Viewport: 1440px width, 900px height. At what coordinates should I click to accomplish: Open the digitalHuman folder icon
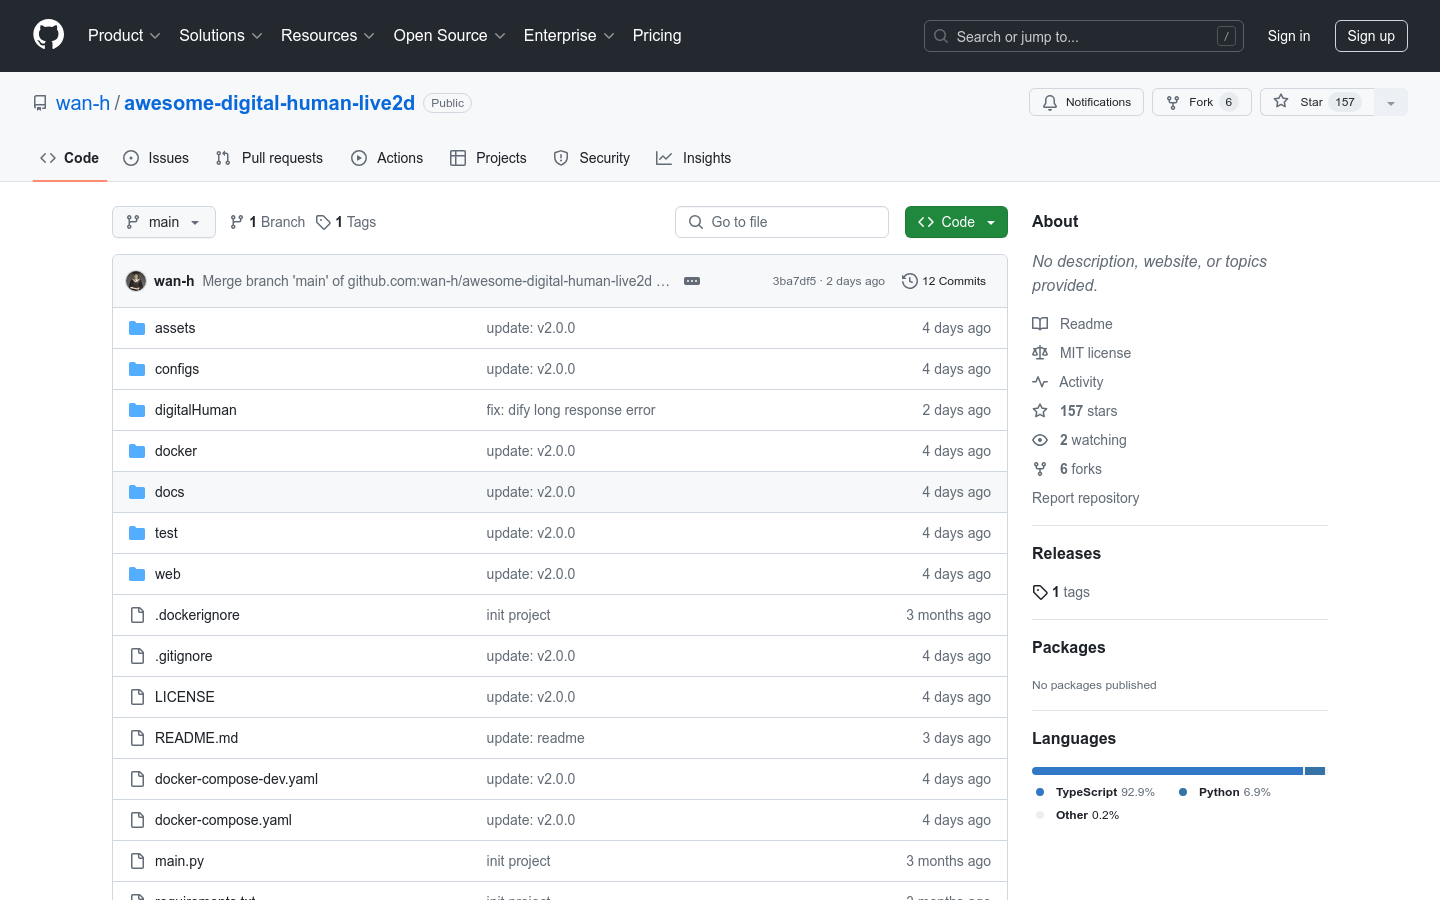(137, 410)
